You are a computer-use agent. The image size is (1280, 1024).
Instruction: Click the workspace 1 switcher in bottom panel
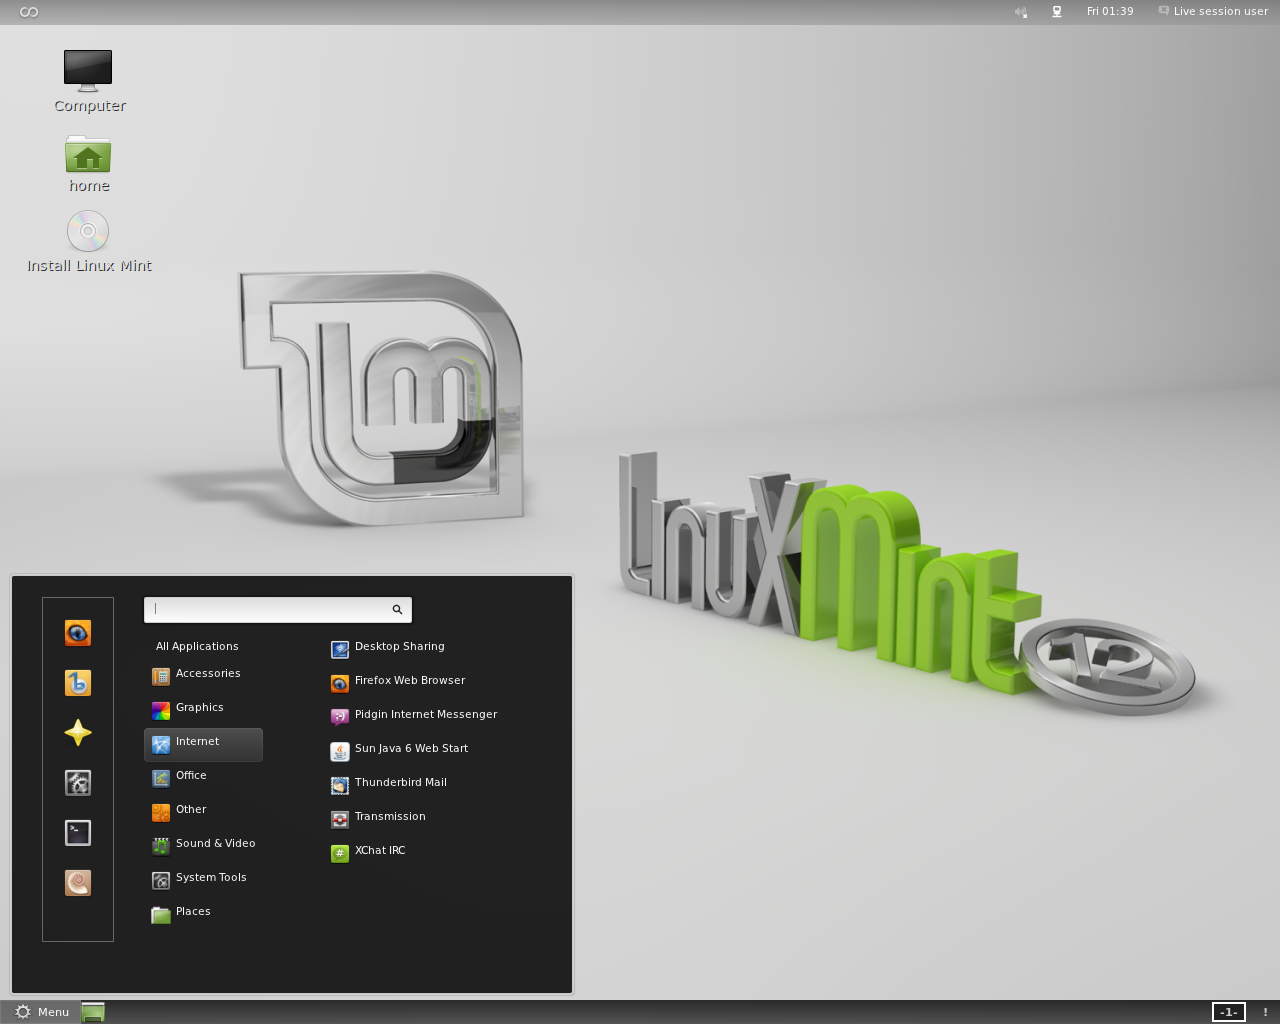(1229, 1012)
